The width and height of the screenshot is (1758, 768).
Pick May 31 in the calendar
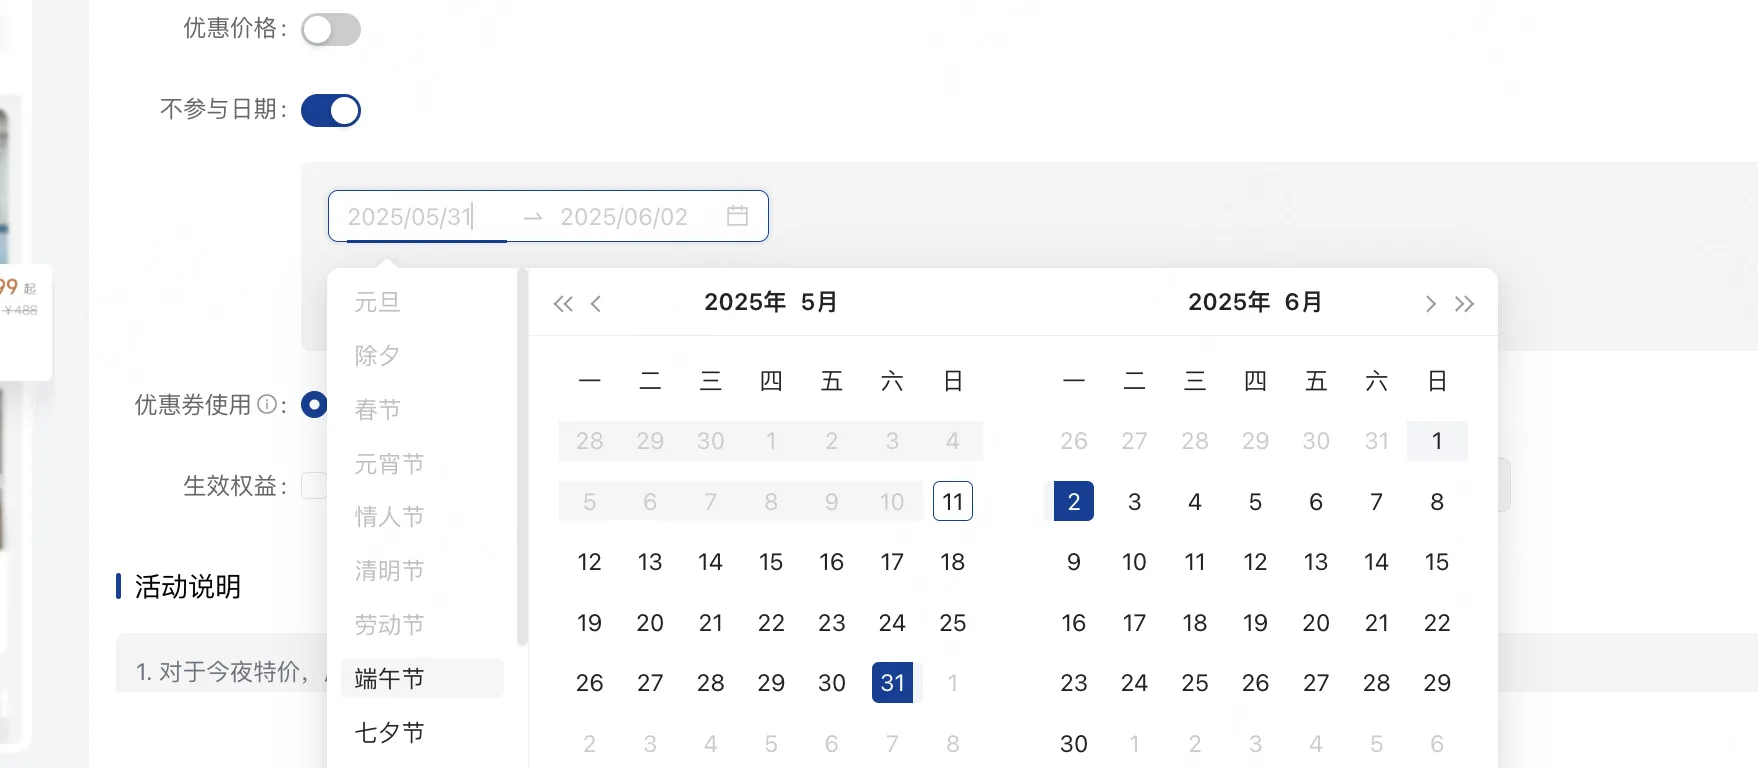pyautogui.click(x=892, y=683)
